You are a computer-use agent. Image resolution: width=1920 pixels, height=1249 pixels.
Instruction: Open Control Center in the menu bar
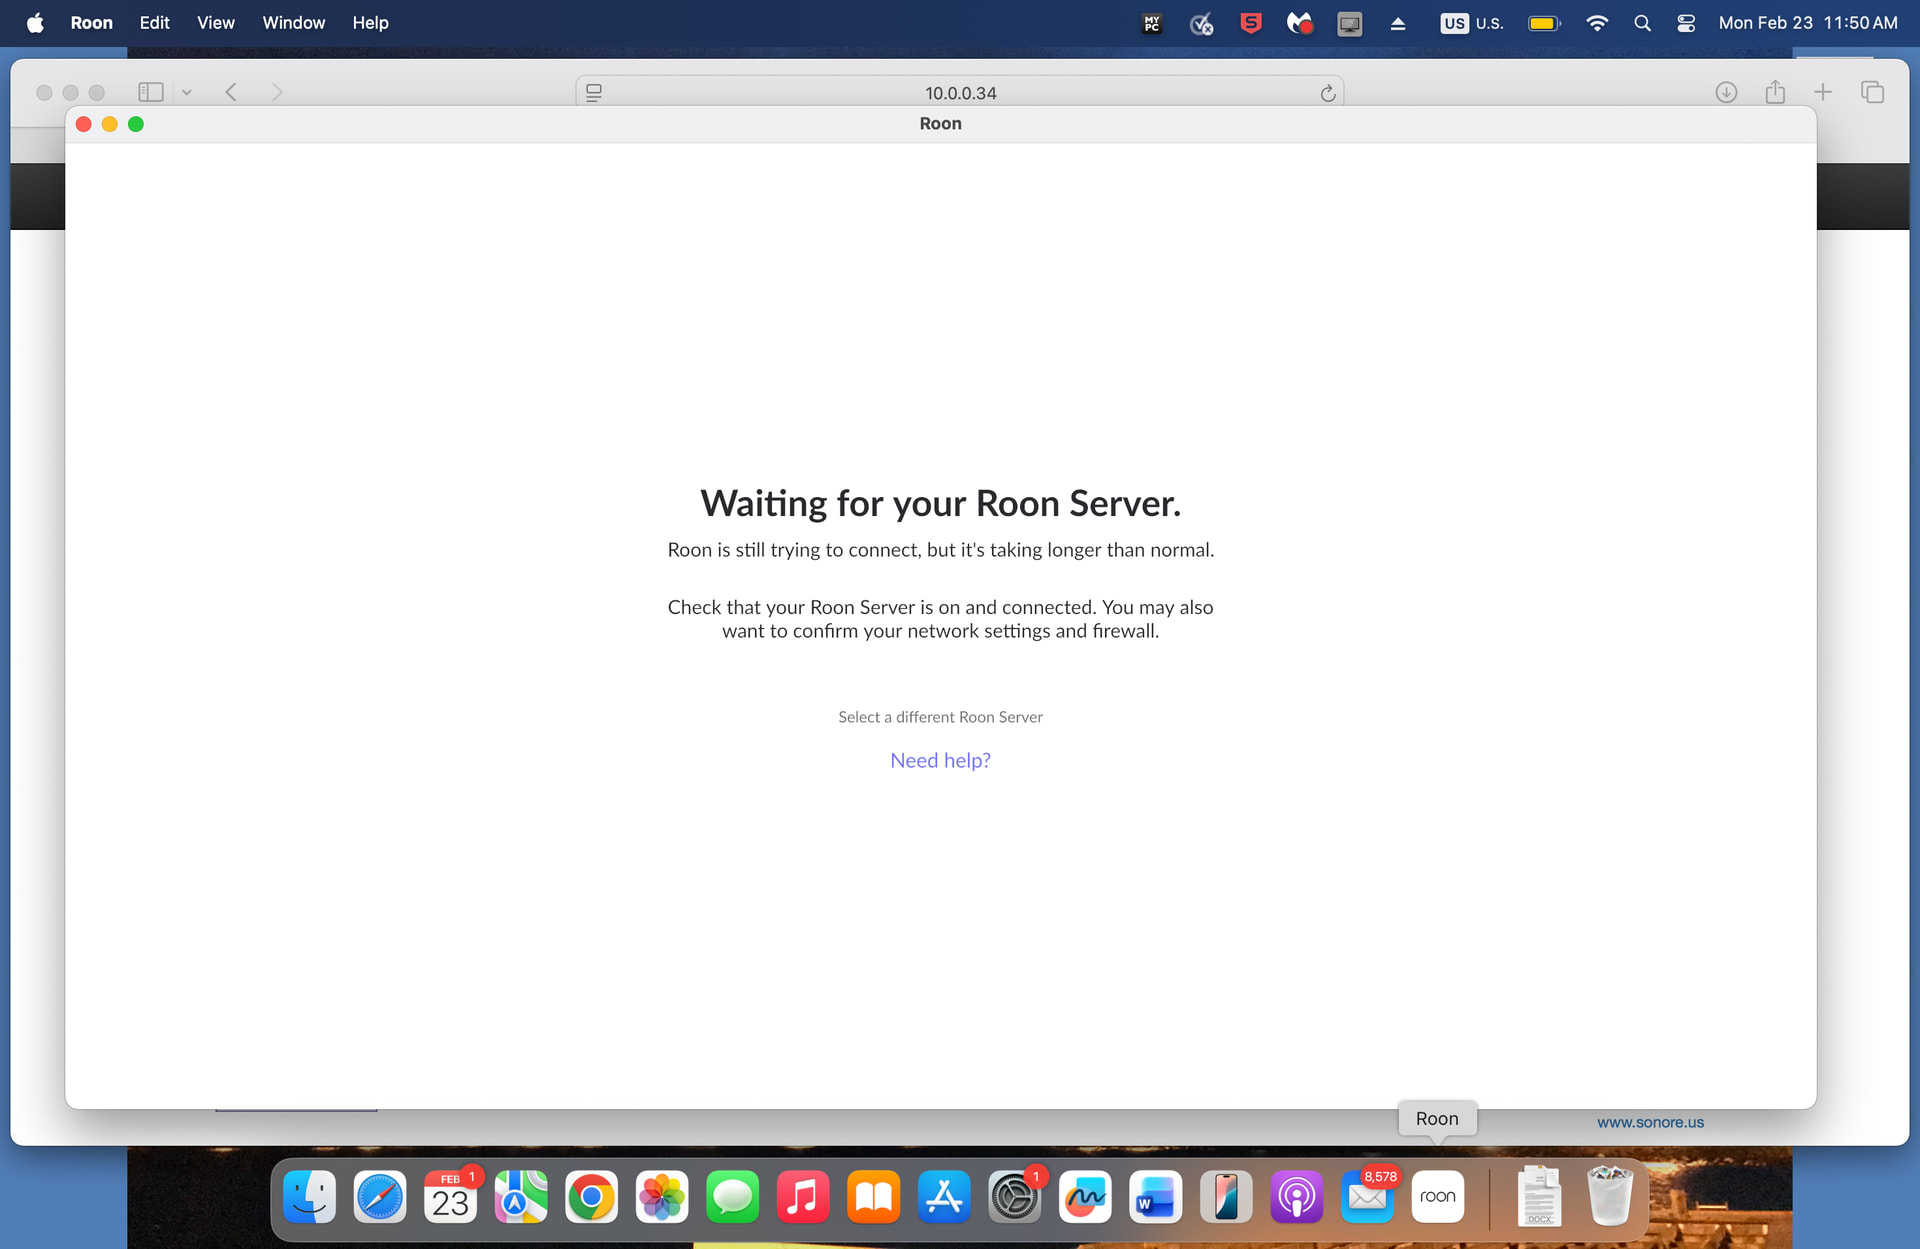[1686, 22]
